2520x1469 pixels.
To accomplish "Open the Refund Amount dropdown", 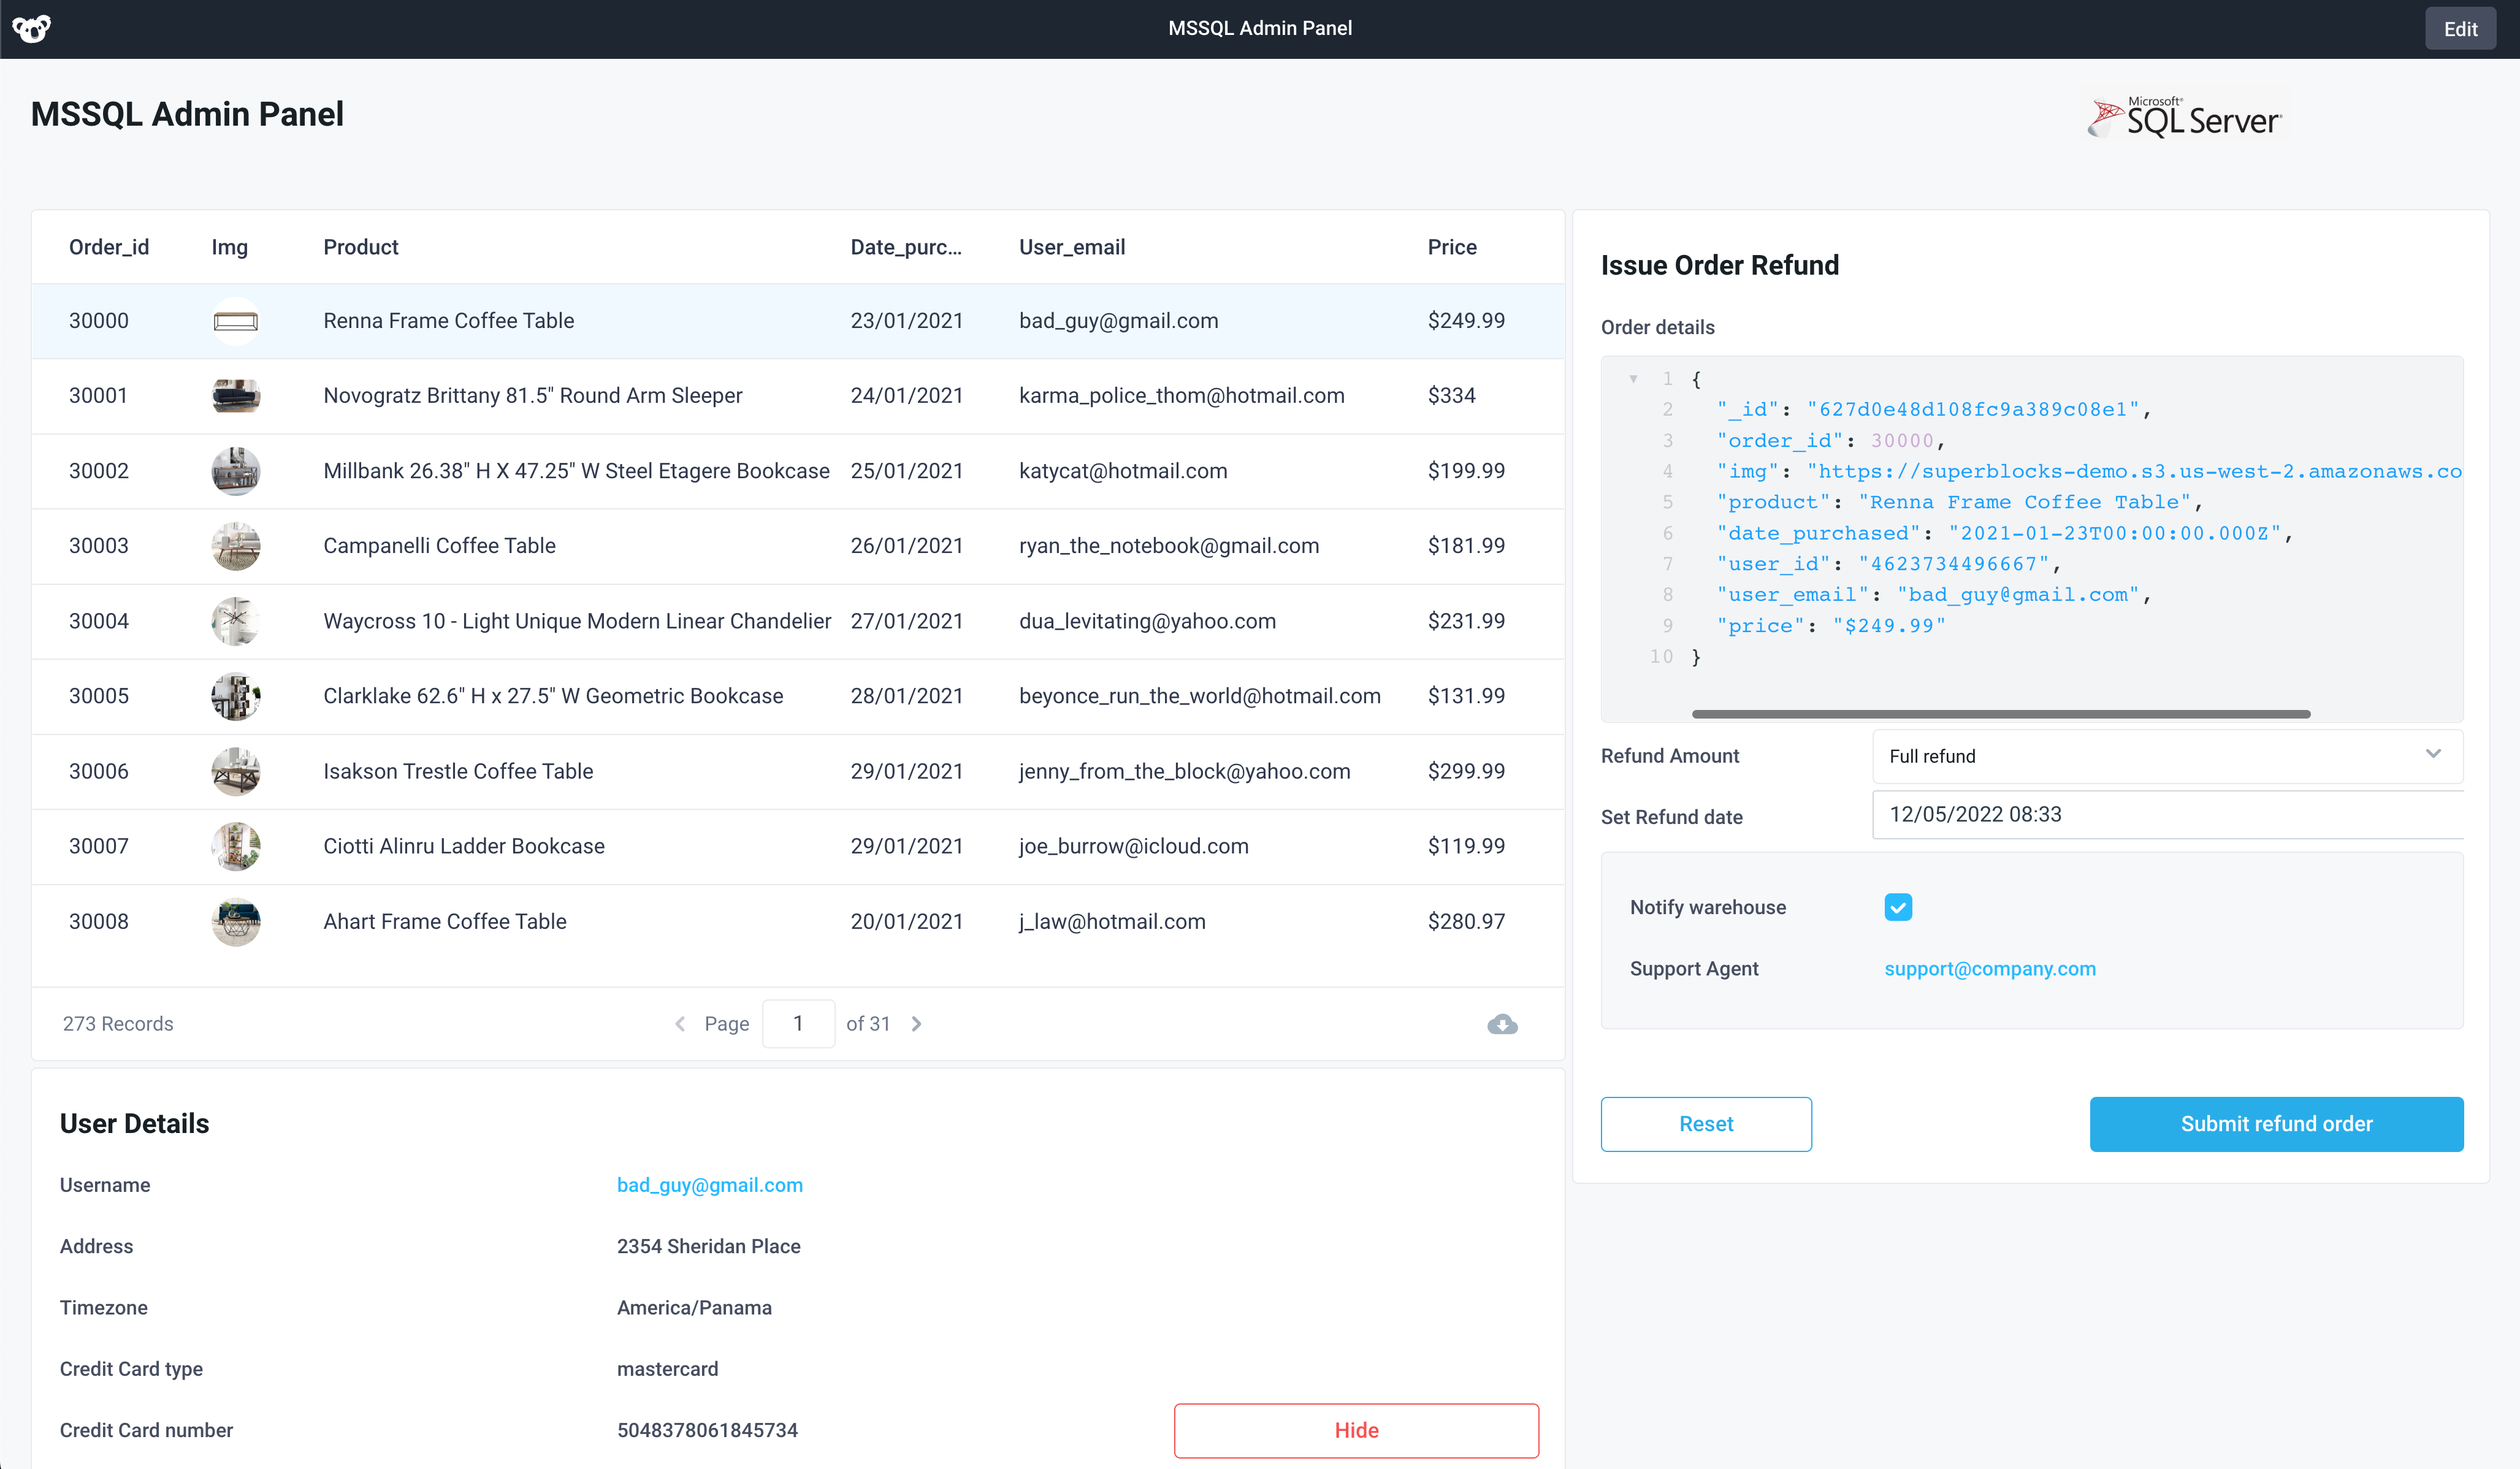I will point(2167,756).
